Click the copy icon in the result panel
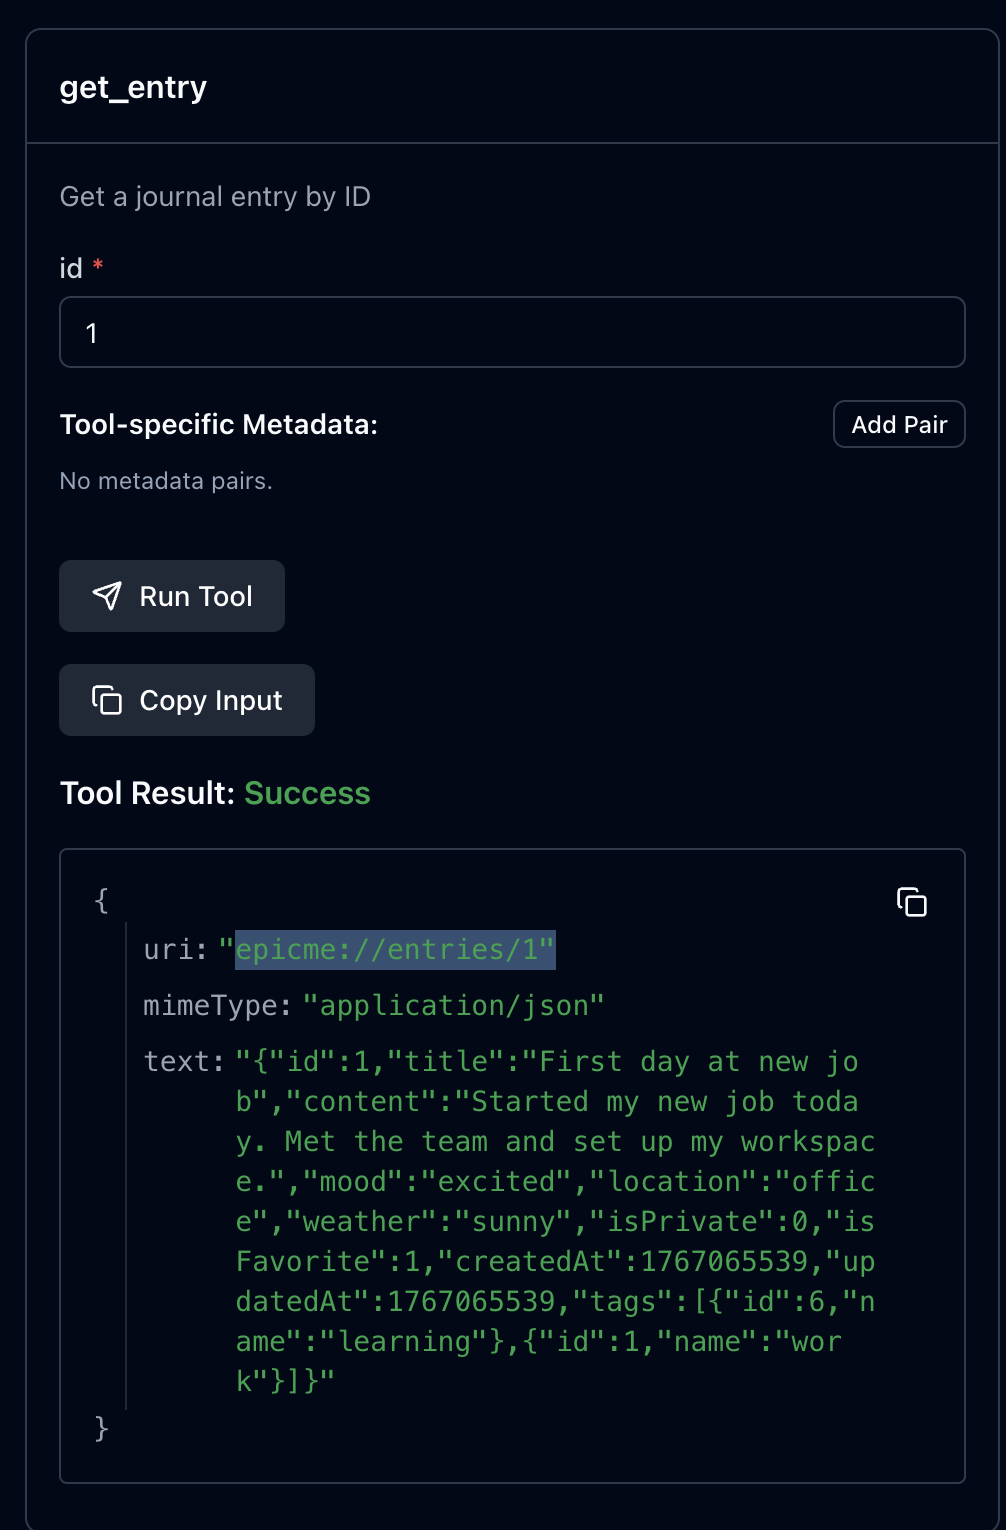 coord(911,902)
